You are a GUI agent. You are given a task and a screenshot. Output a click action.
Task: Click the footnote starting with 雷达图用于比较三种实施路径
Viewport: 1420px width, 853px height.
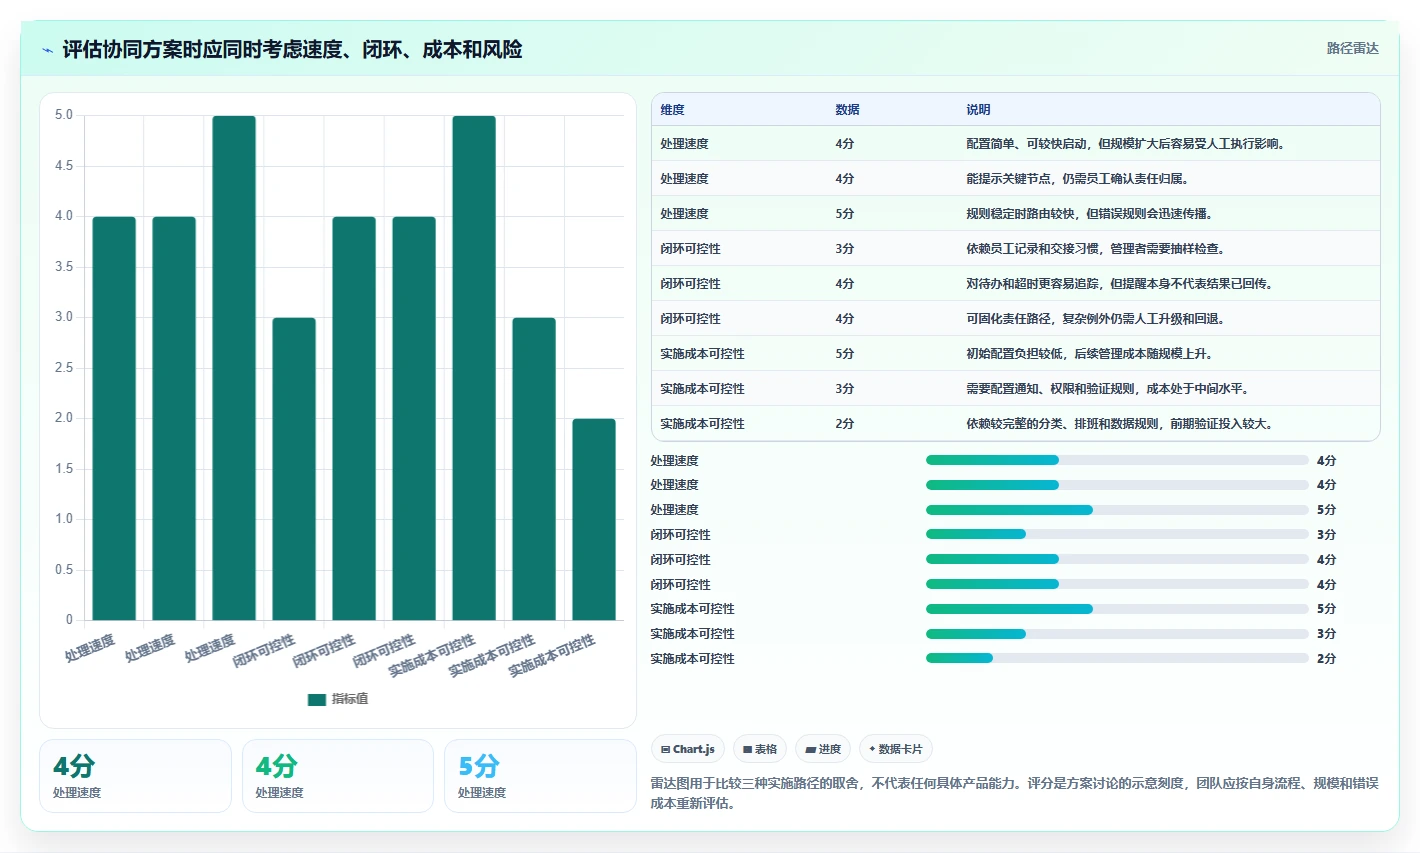click(x=1015, y=793)
